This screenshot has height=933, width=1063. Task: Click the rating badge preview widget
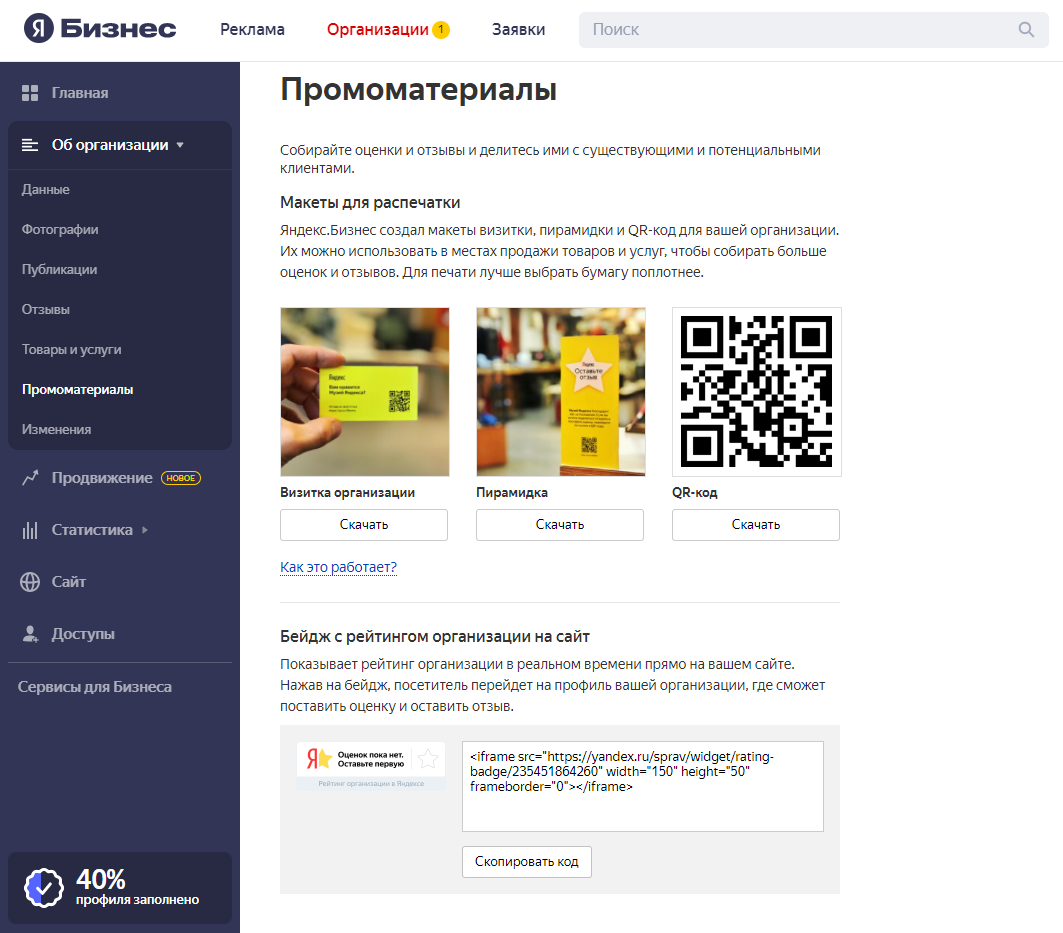(371, 766)
